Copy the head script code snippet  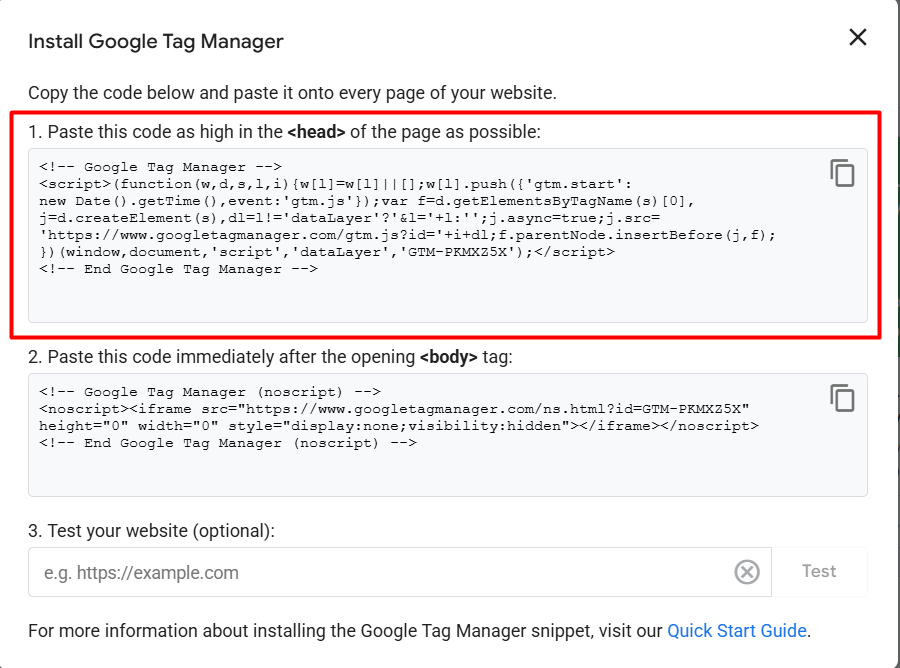(x=842, y=173)
